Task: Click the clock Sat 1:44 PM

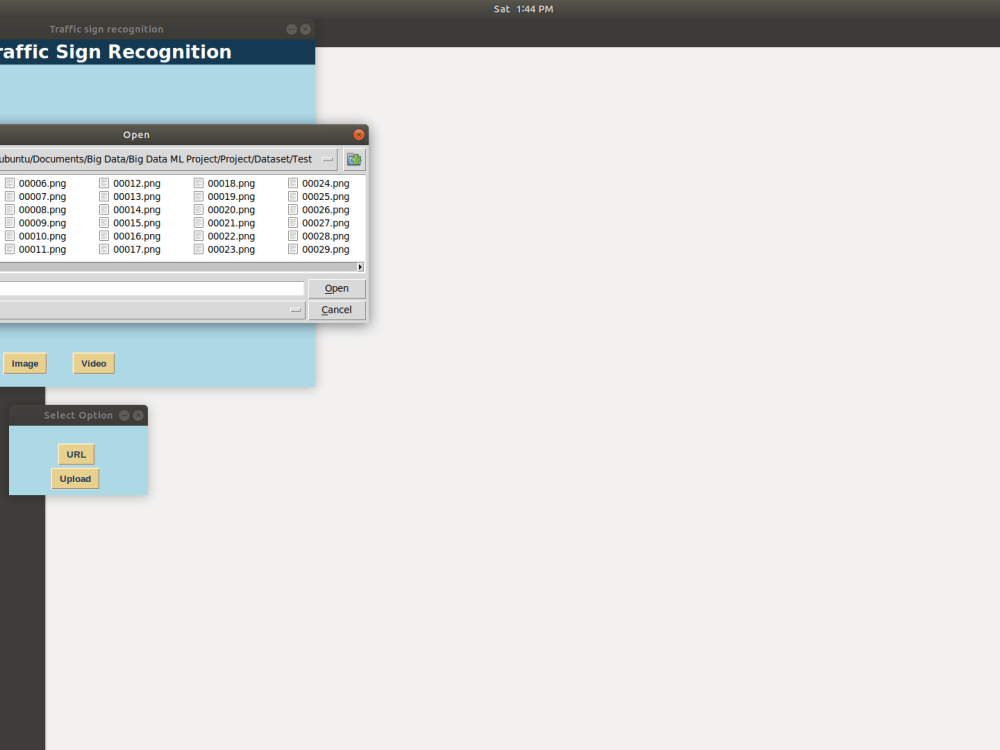Action: click(524, 9)
